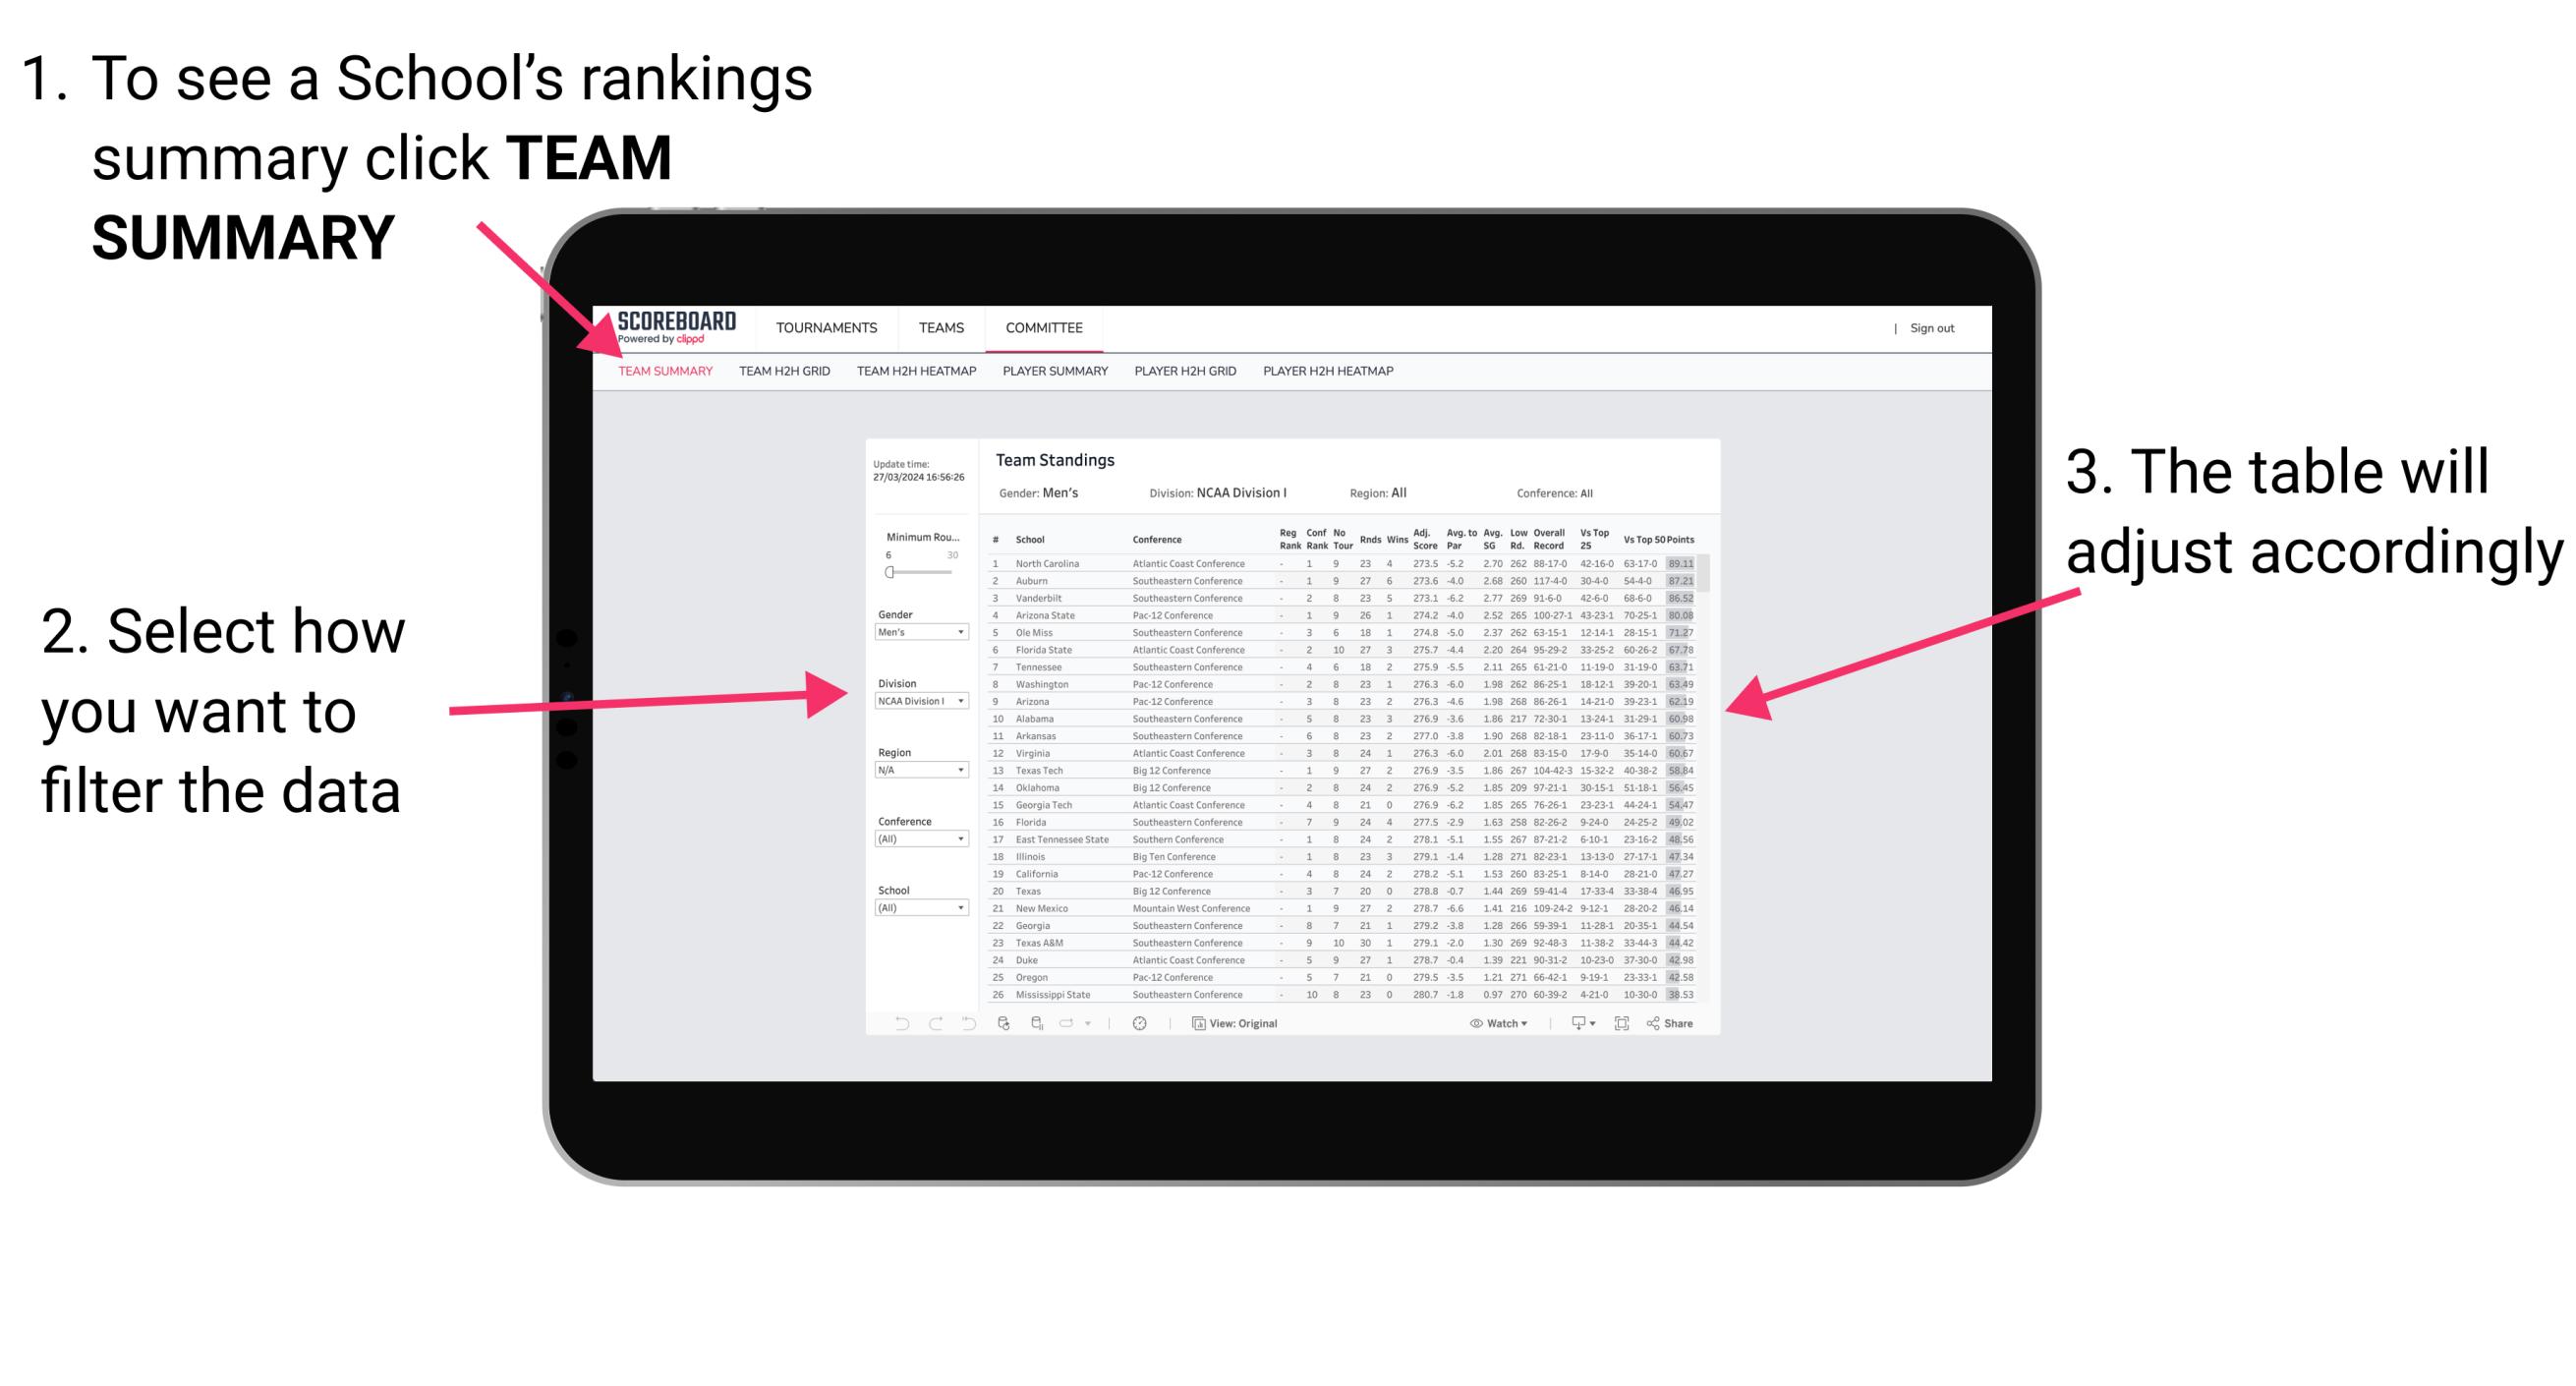
Task: Click the Timer/Clock icon in toolbar
Action: pos(1136,1024)
